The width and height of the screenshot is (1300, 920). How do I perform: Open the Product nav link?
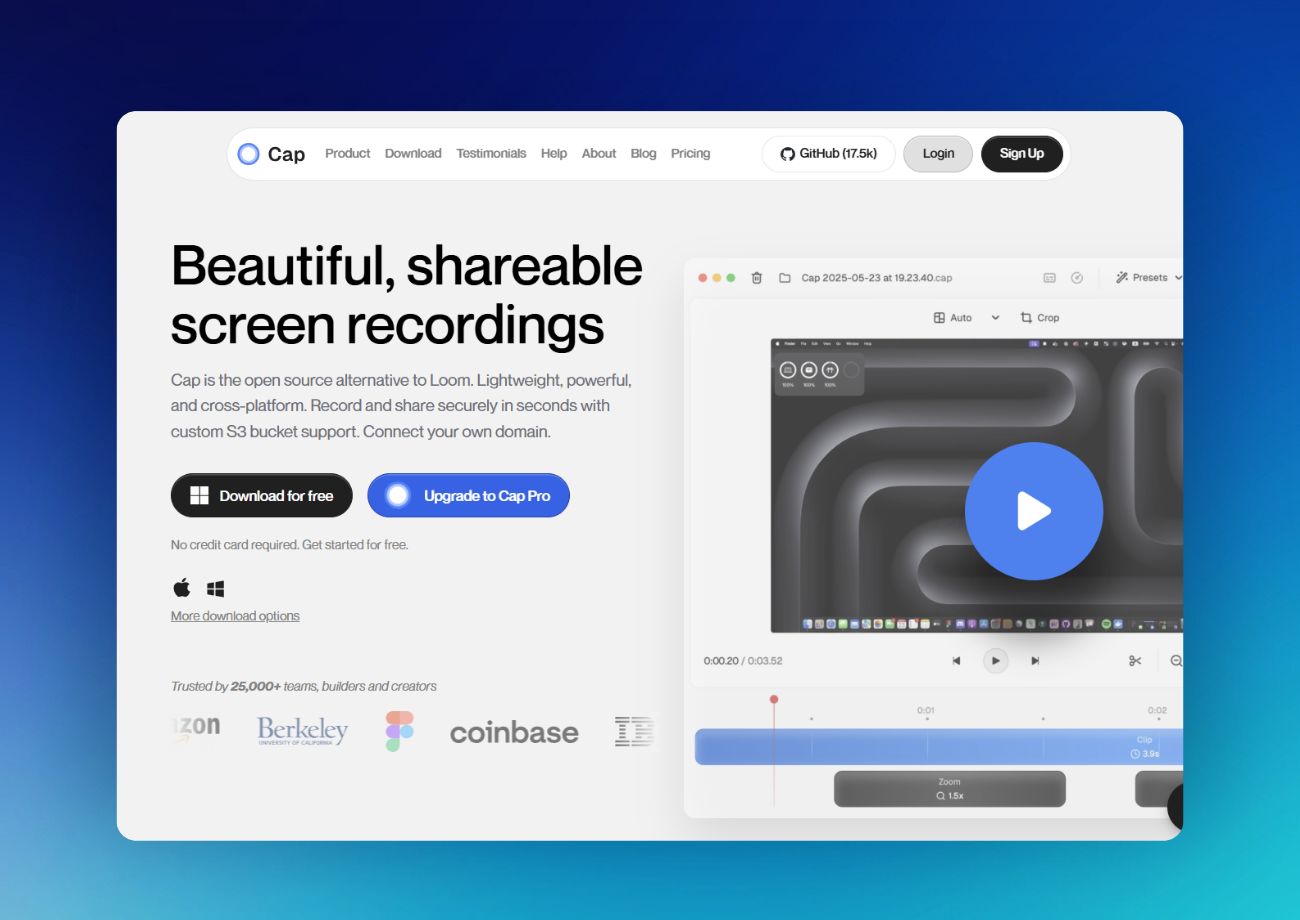point(348,153)
